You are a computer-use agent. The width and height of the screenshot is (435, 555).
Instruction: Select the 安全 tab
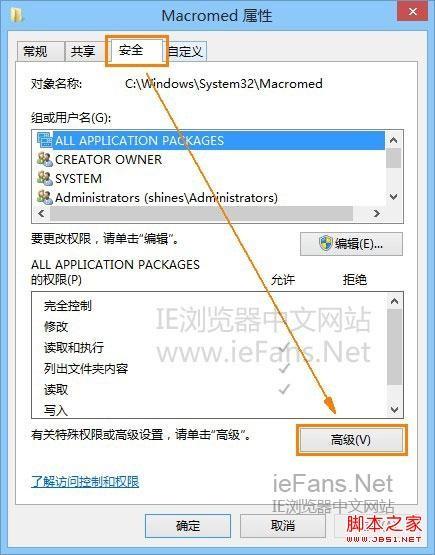click(x=136, y=51)
